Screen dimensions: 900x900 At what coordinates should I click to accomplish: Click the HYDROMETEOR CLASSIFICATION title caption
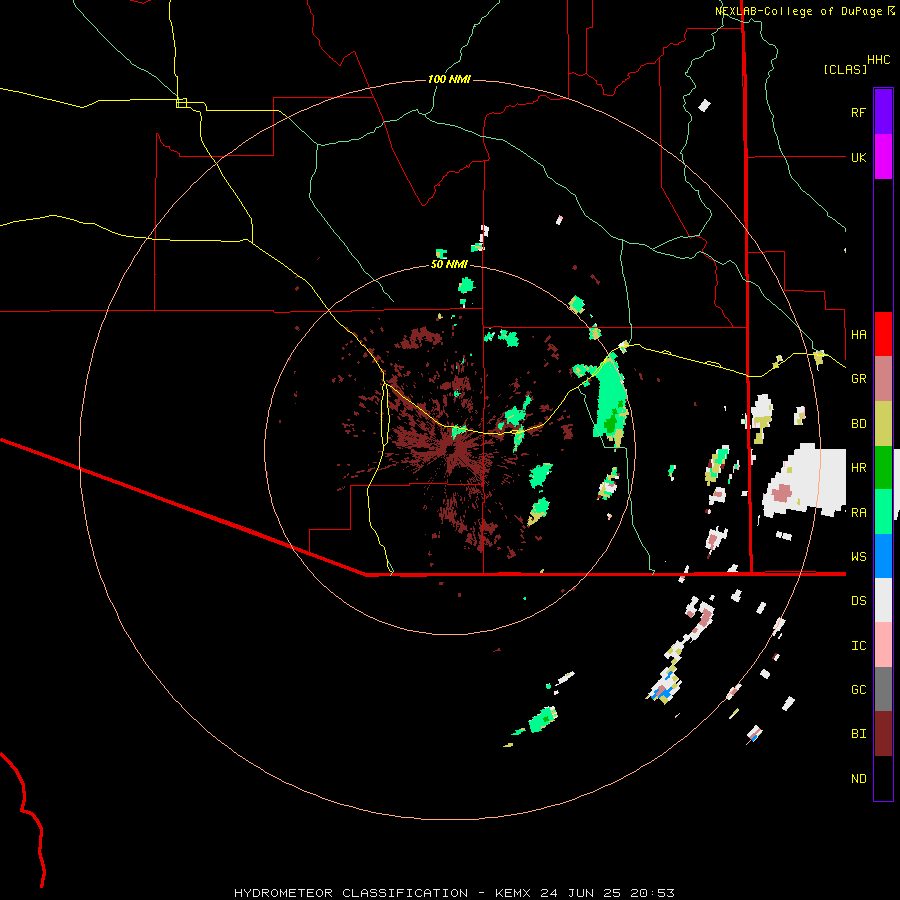351,893
